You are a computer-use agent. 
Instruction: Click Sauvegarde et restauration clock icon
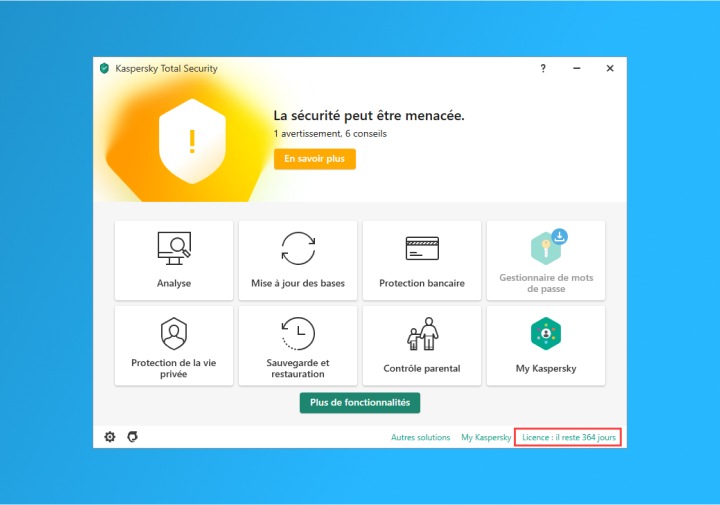(x=298, y=333)
